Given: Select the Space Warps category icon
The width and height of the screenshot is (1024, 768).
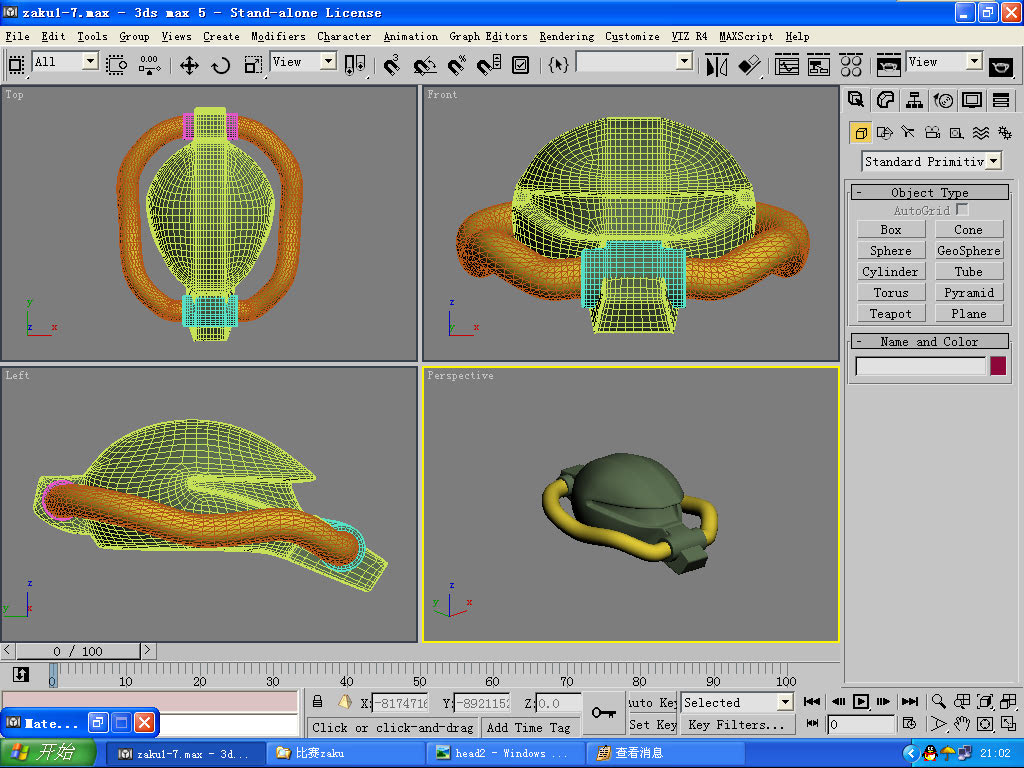Looking at the screenshot, I should [x=981, y=133].
